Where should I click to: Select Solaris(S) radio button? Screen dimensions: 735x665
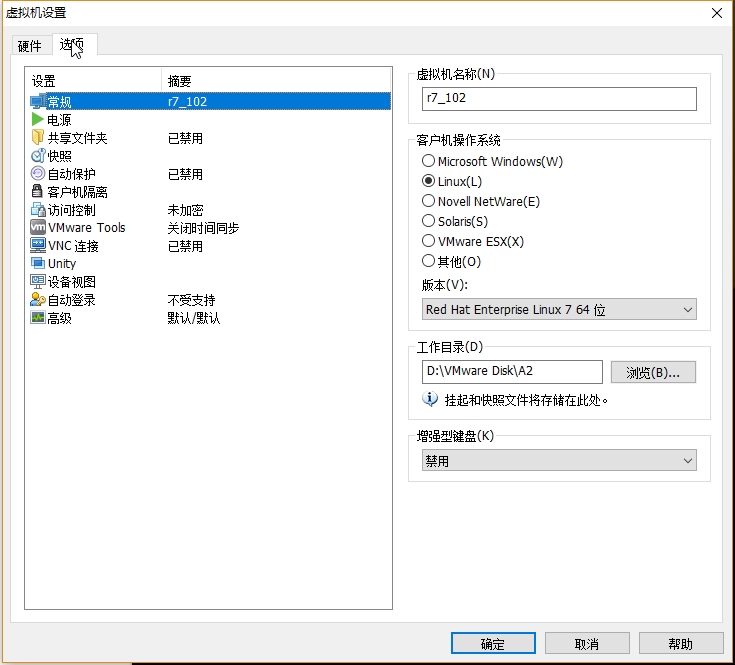click(x=428, y=221)
